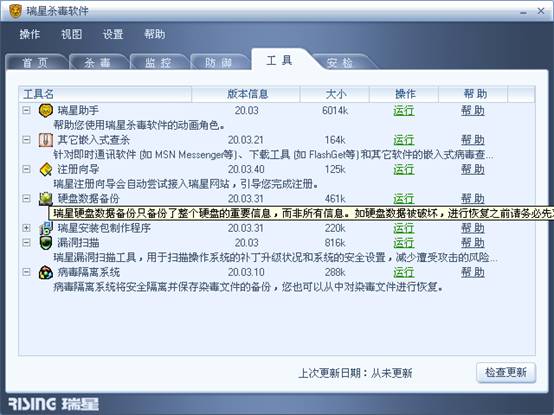This screenshot has width=554, height=415.
Task: Click the 检查更新 button
Action: [x=506, y=372]
